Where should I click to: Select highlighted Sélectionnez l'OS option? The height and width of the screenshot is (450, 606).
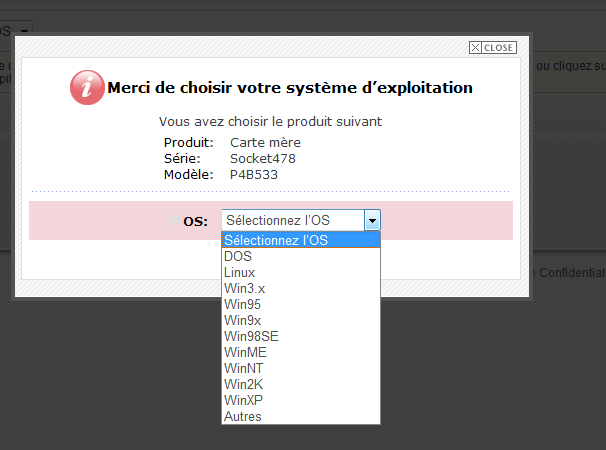tap(300, 240)
